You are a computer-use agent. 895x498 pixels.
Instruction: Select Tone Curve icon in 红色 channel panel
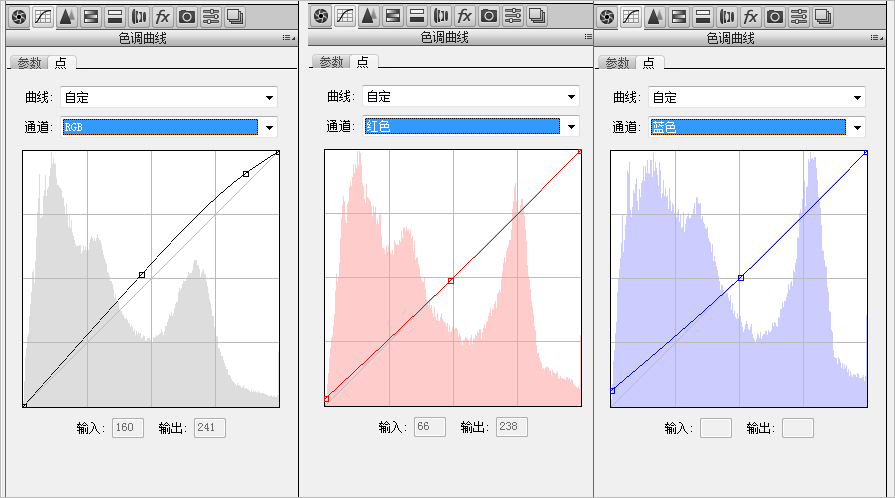coord(345,16)
